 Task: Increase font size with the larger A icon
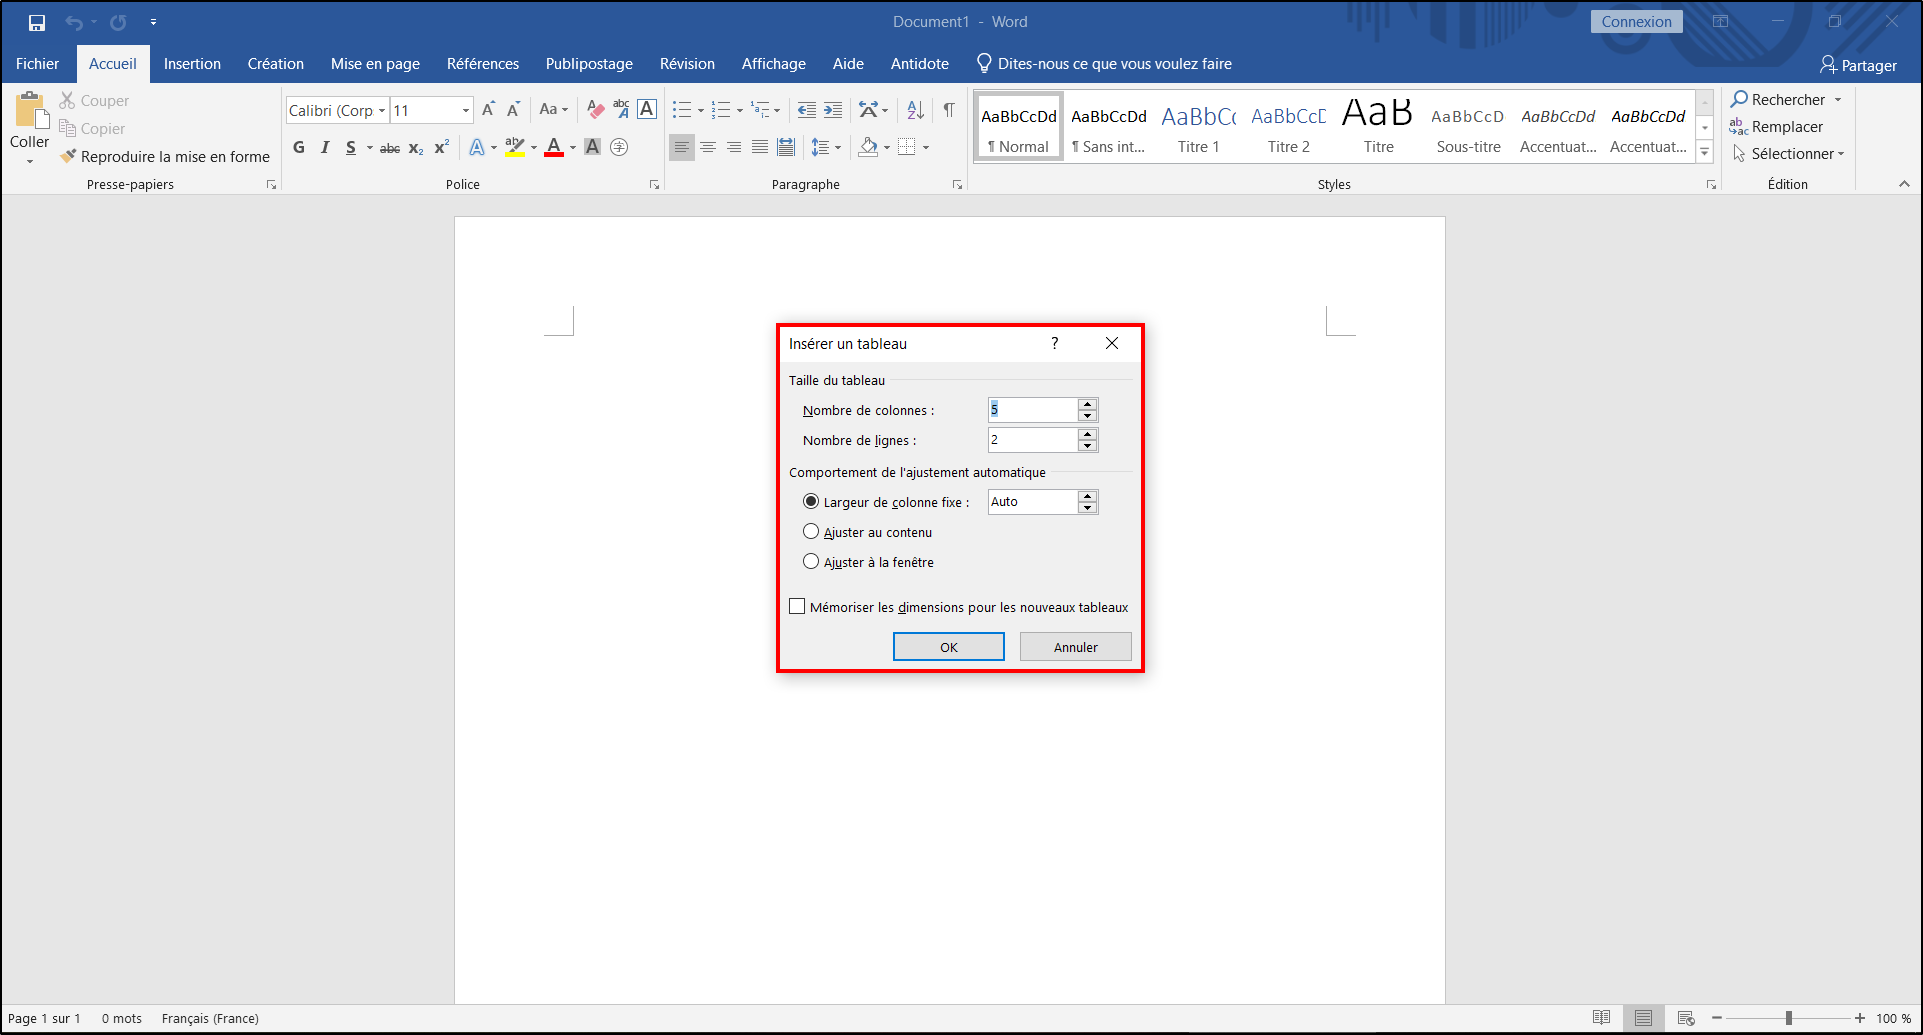[x=488, y=110]
